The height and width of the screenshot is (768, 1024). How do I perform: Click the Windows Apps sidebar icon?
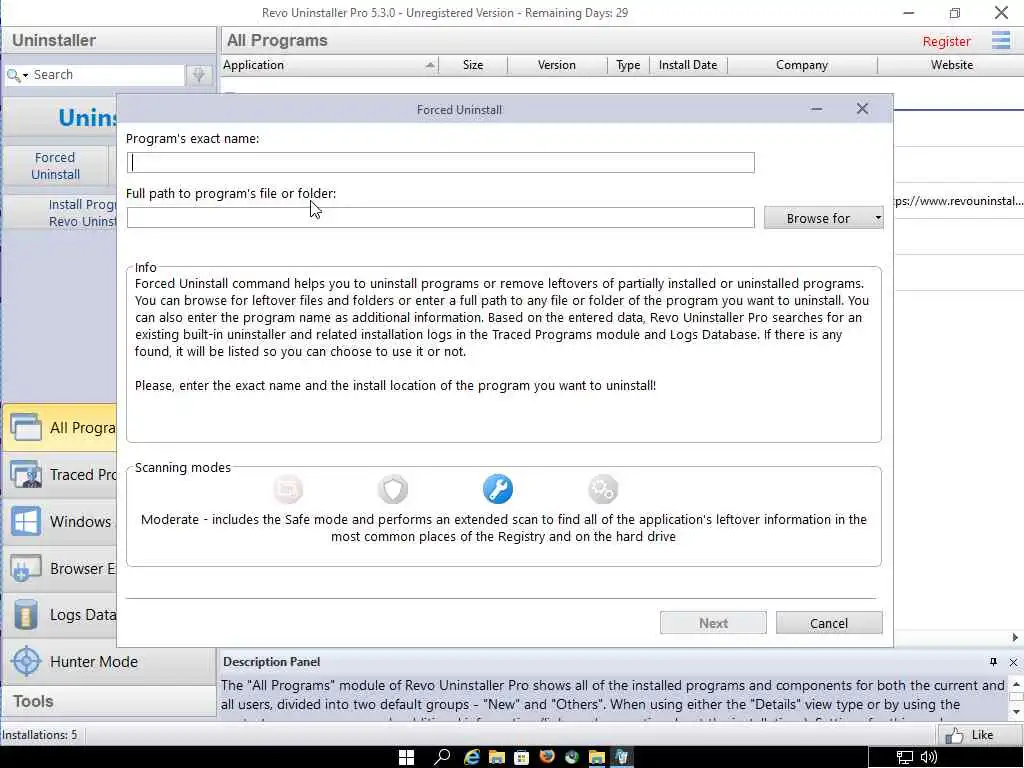[25, 522]
